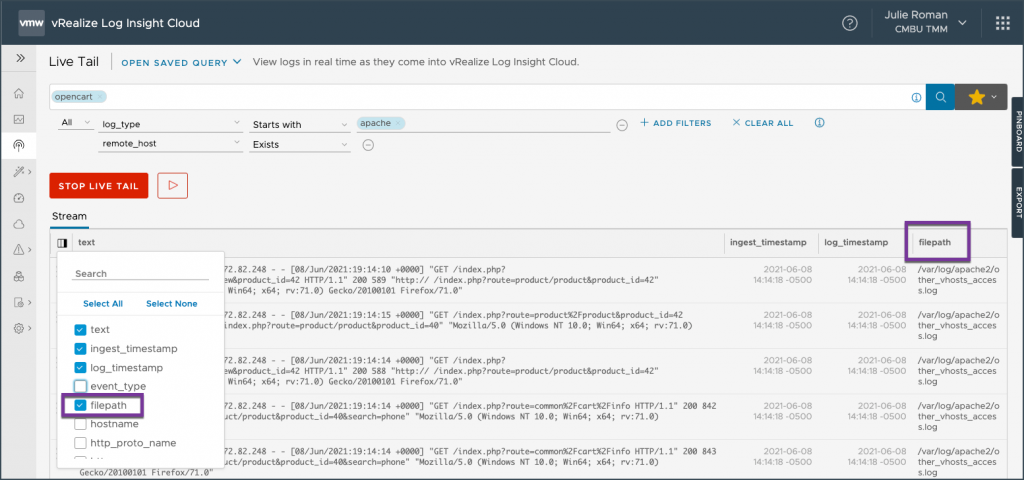Remove the log_type filter row
1024x480 pixels.
(x=622, y=125)
